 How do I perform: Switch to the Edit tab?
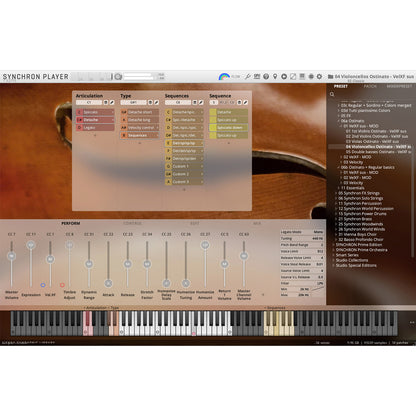coord(195,223)
